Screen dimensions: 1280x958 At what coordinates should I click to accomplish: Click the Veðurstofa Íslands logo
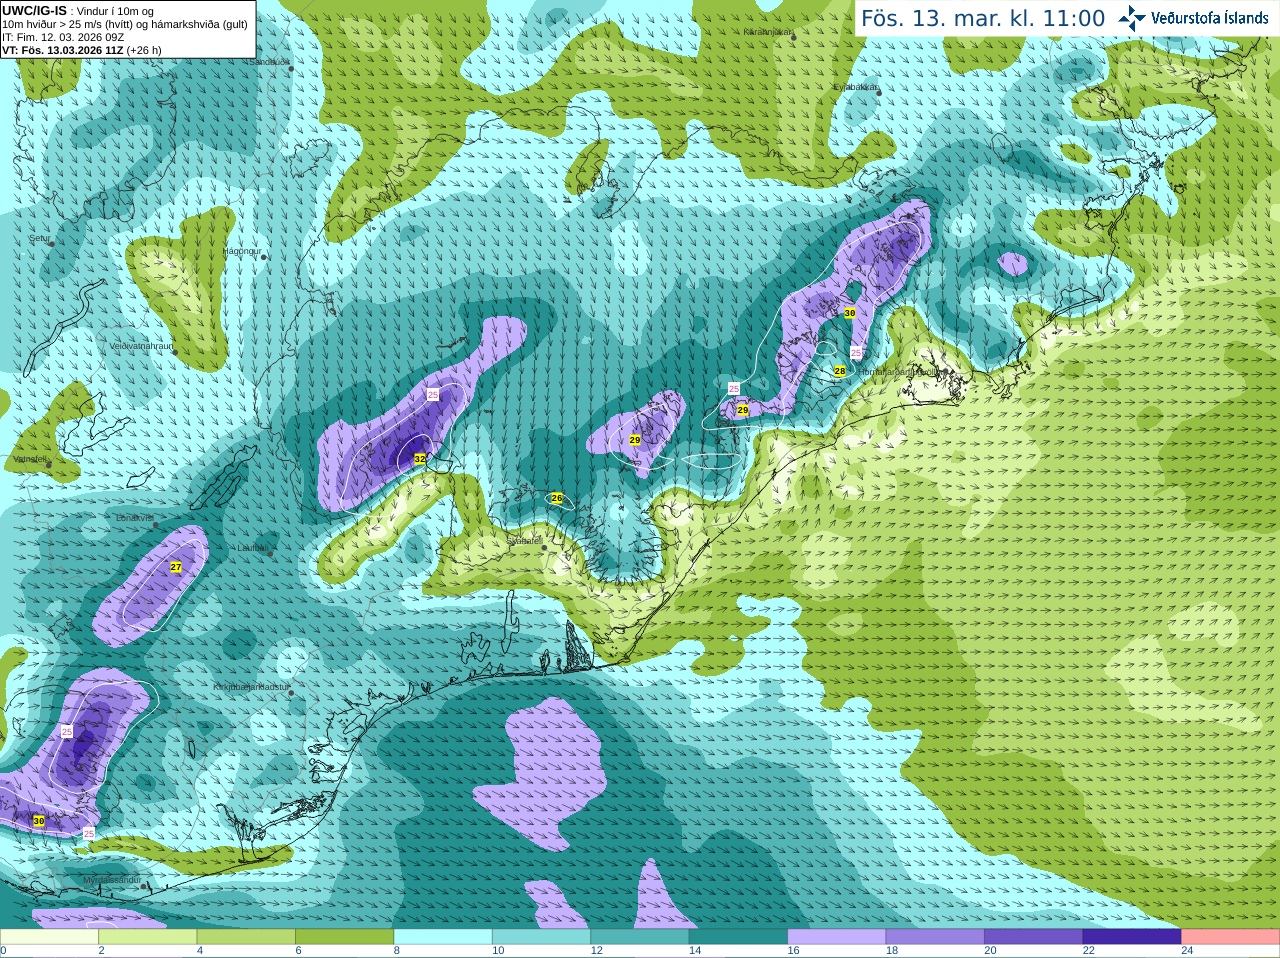click(1193, 18)
